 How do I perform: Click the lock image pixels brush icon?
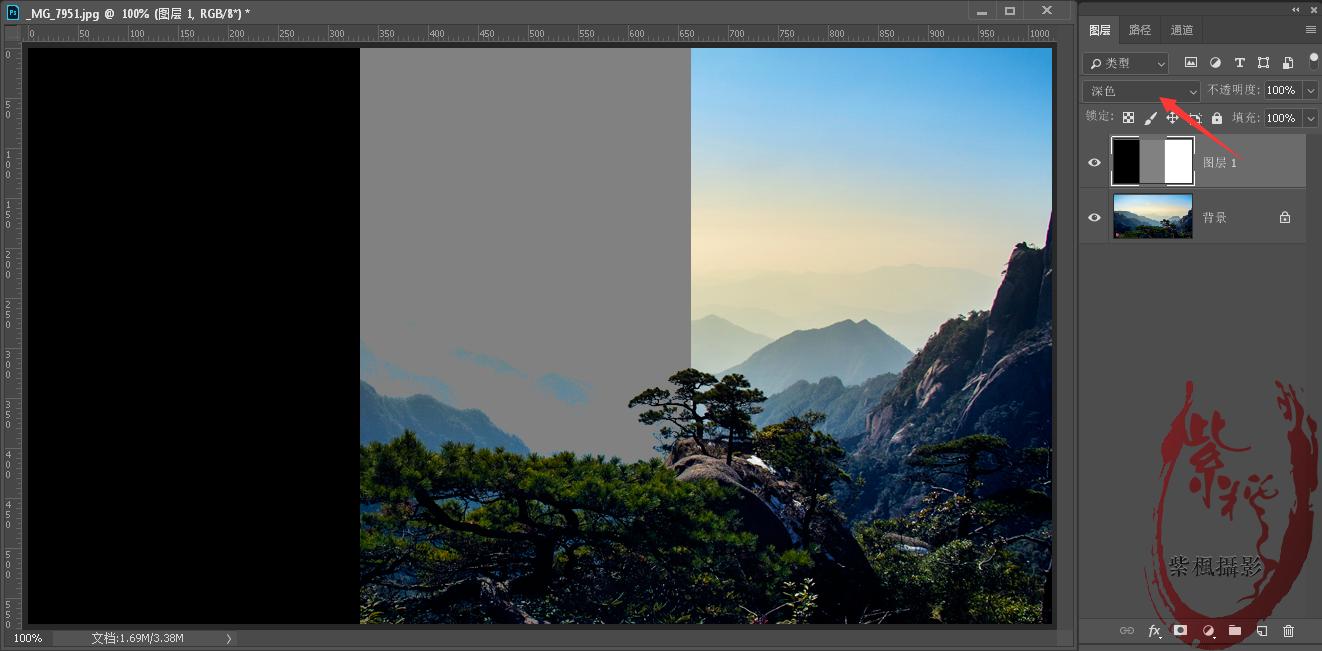coord(1150,118)
